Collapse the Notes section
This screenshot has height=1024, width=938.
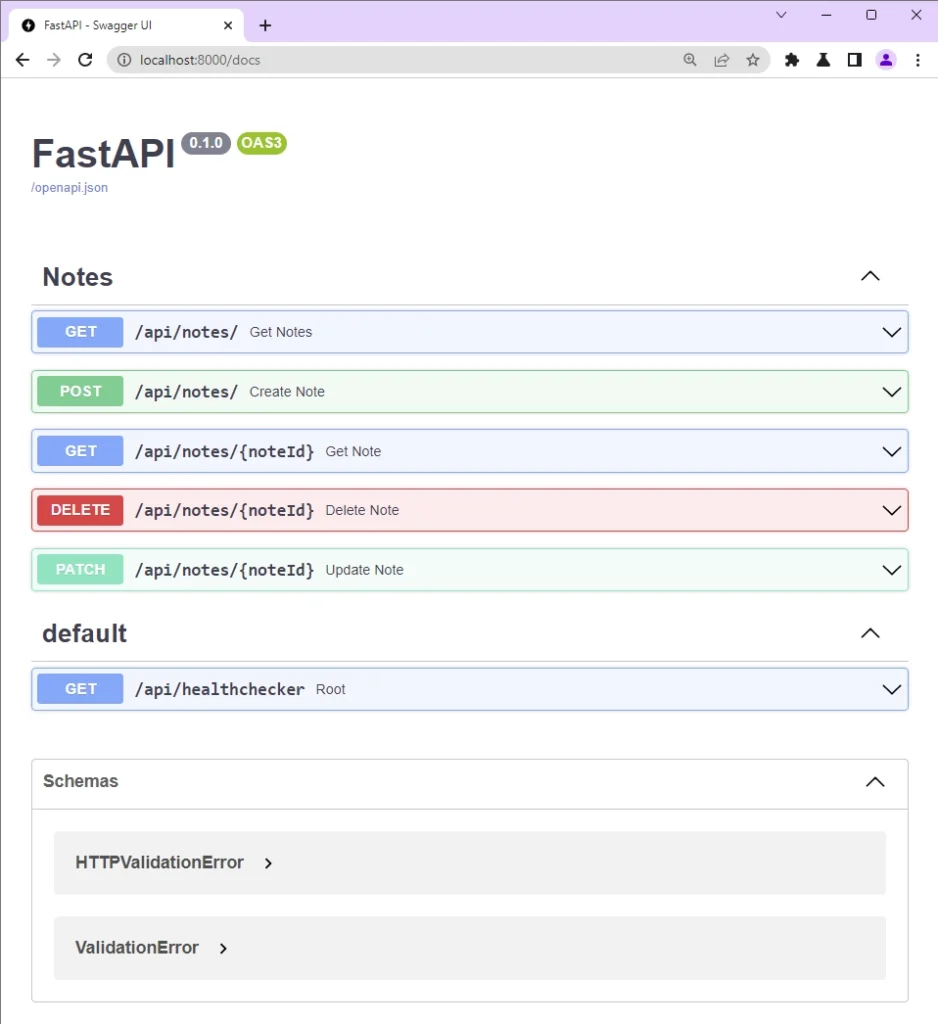coord(870,276)
